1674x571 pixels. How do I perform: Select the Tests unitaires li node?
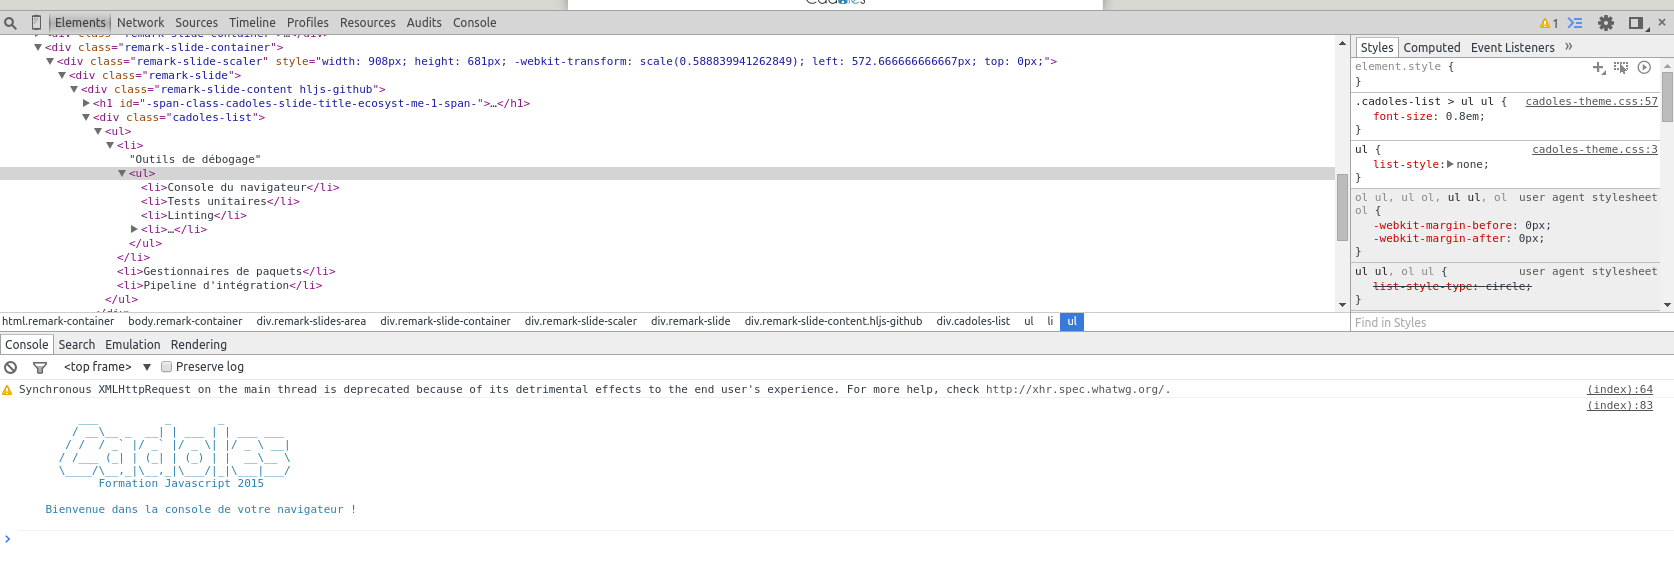pyautogui.click(x=220, y=201)
